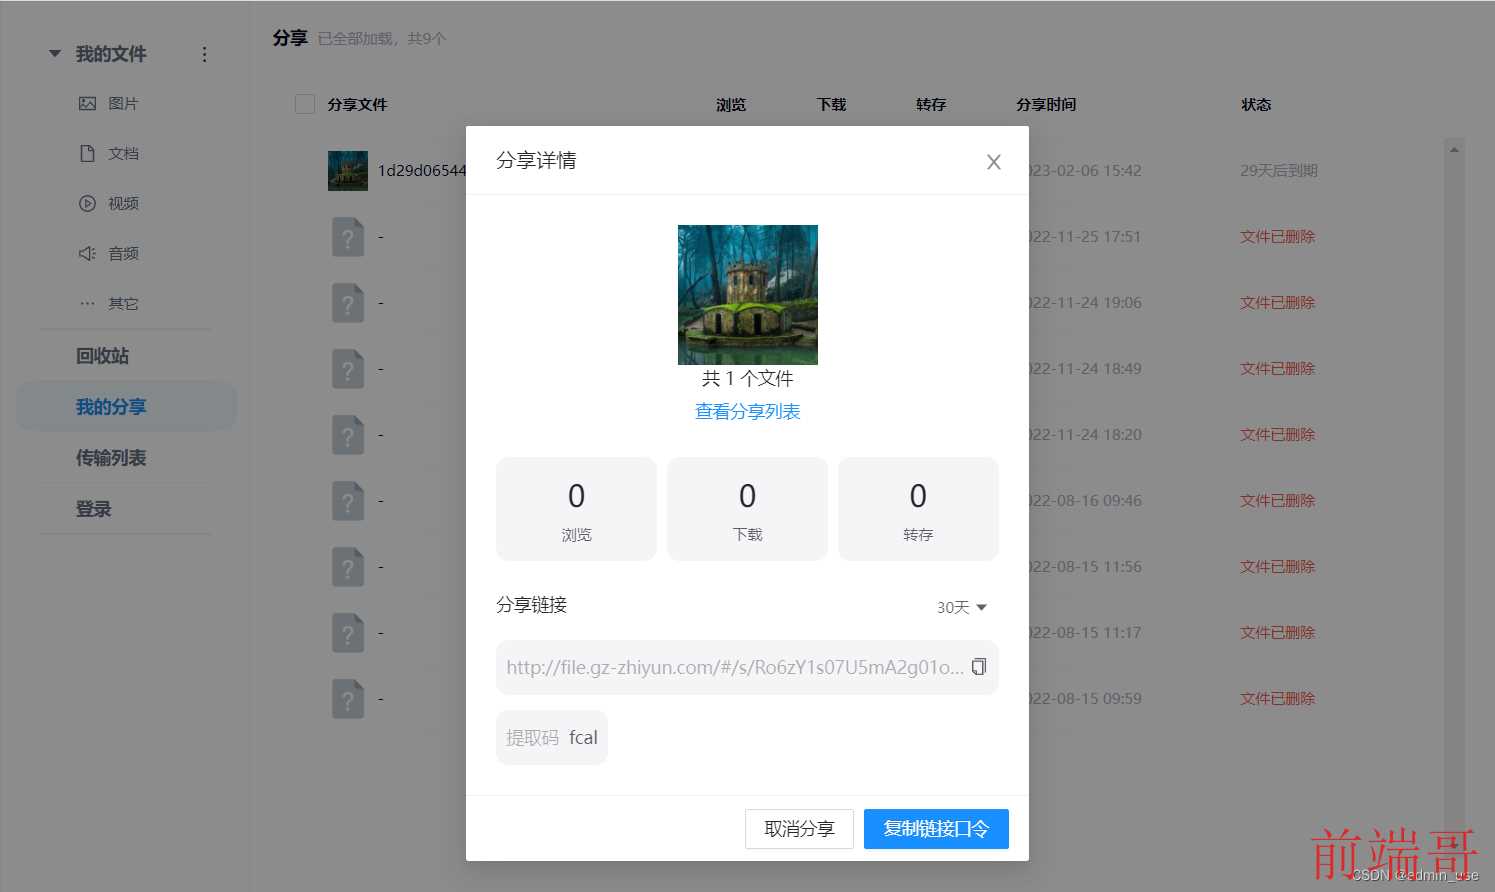Click the 视频 play icon in sidebar
Screen dimensions: 1495x892
coord(87,203)
